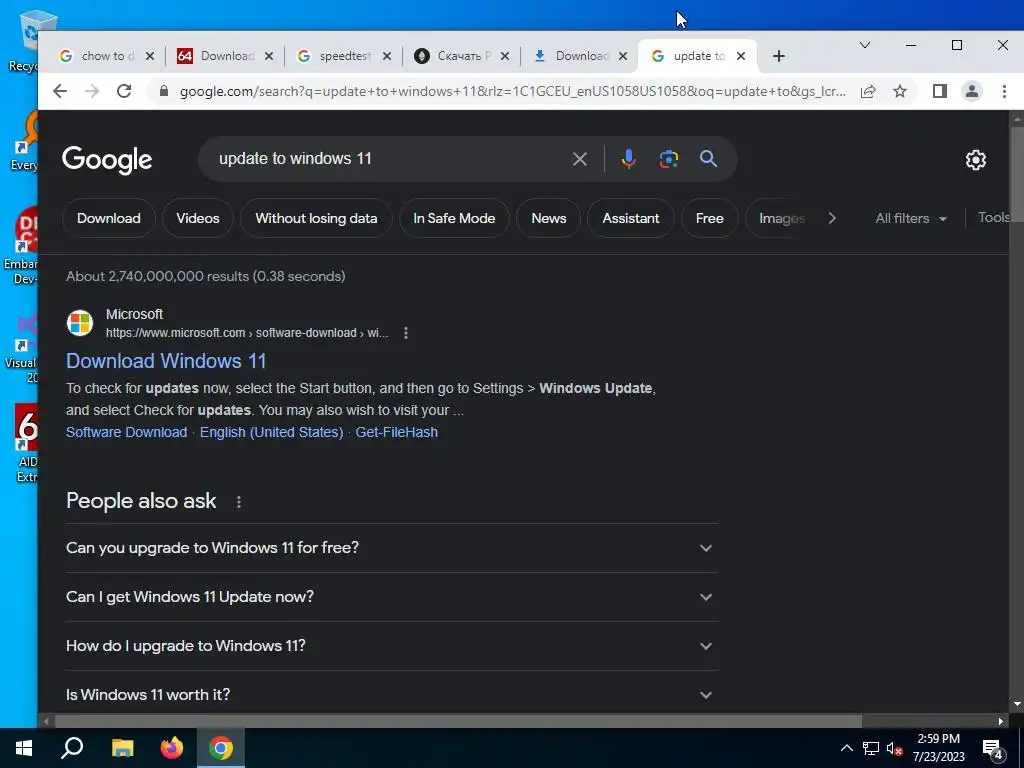1024x768 pixels.
Task: Filter results by News
Action: [549, 218]
